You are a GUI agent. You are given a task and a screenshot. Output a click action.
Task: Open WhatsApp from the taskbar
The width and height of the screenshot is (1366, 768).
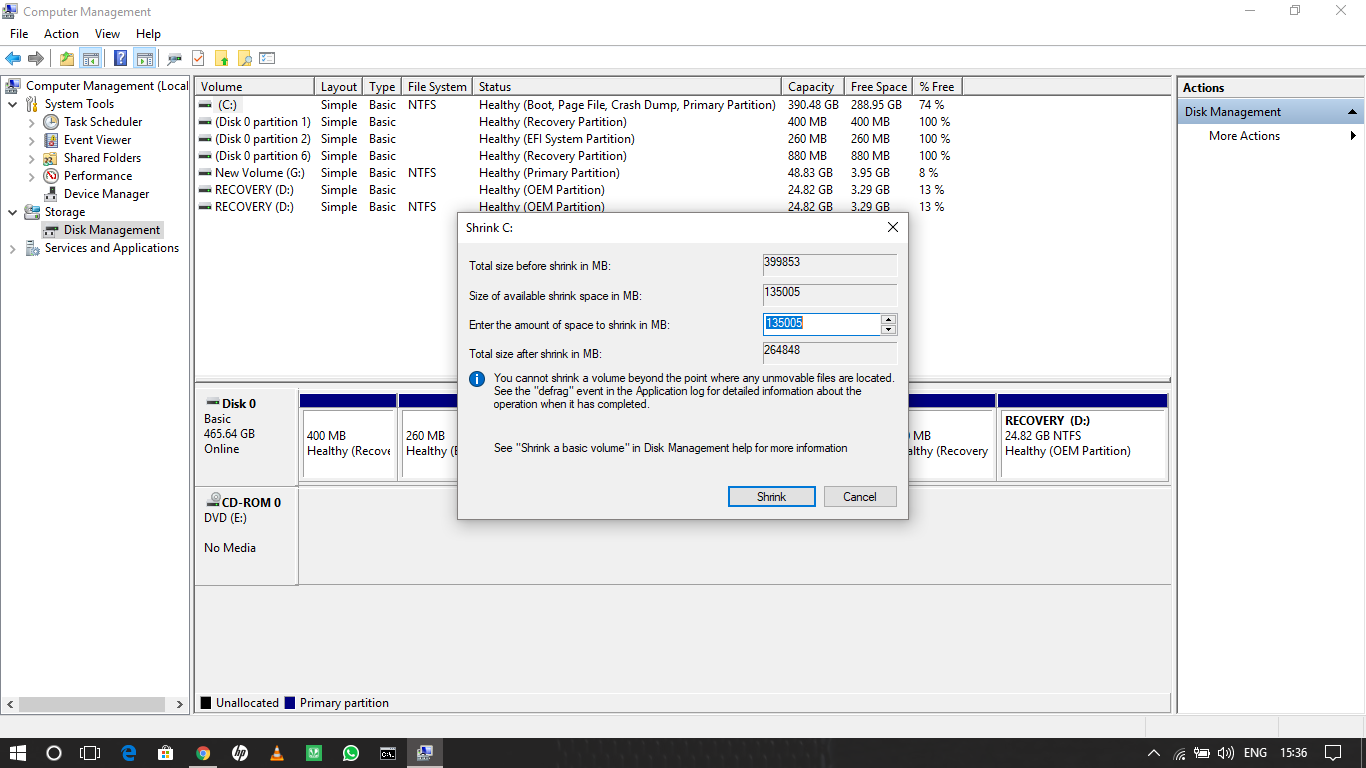point(350,752)
